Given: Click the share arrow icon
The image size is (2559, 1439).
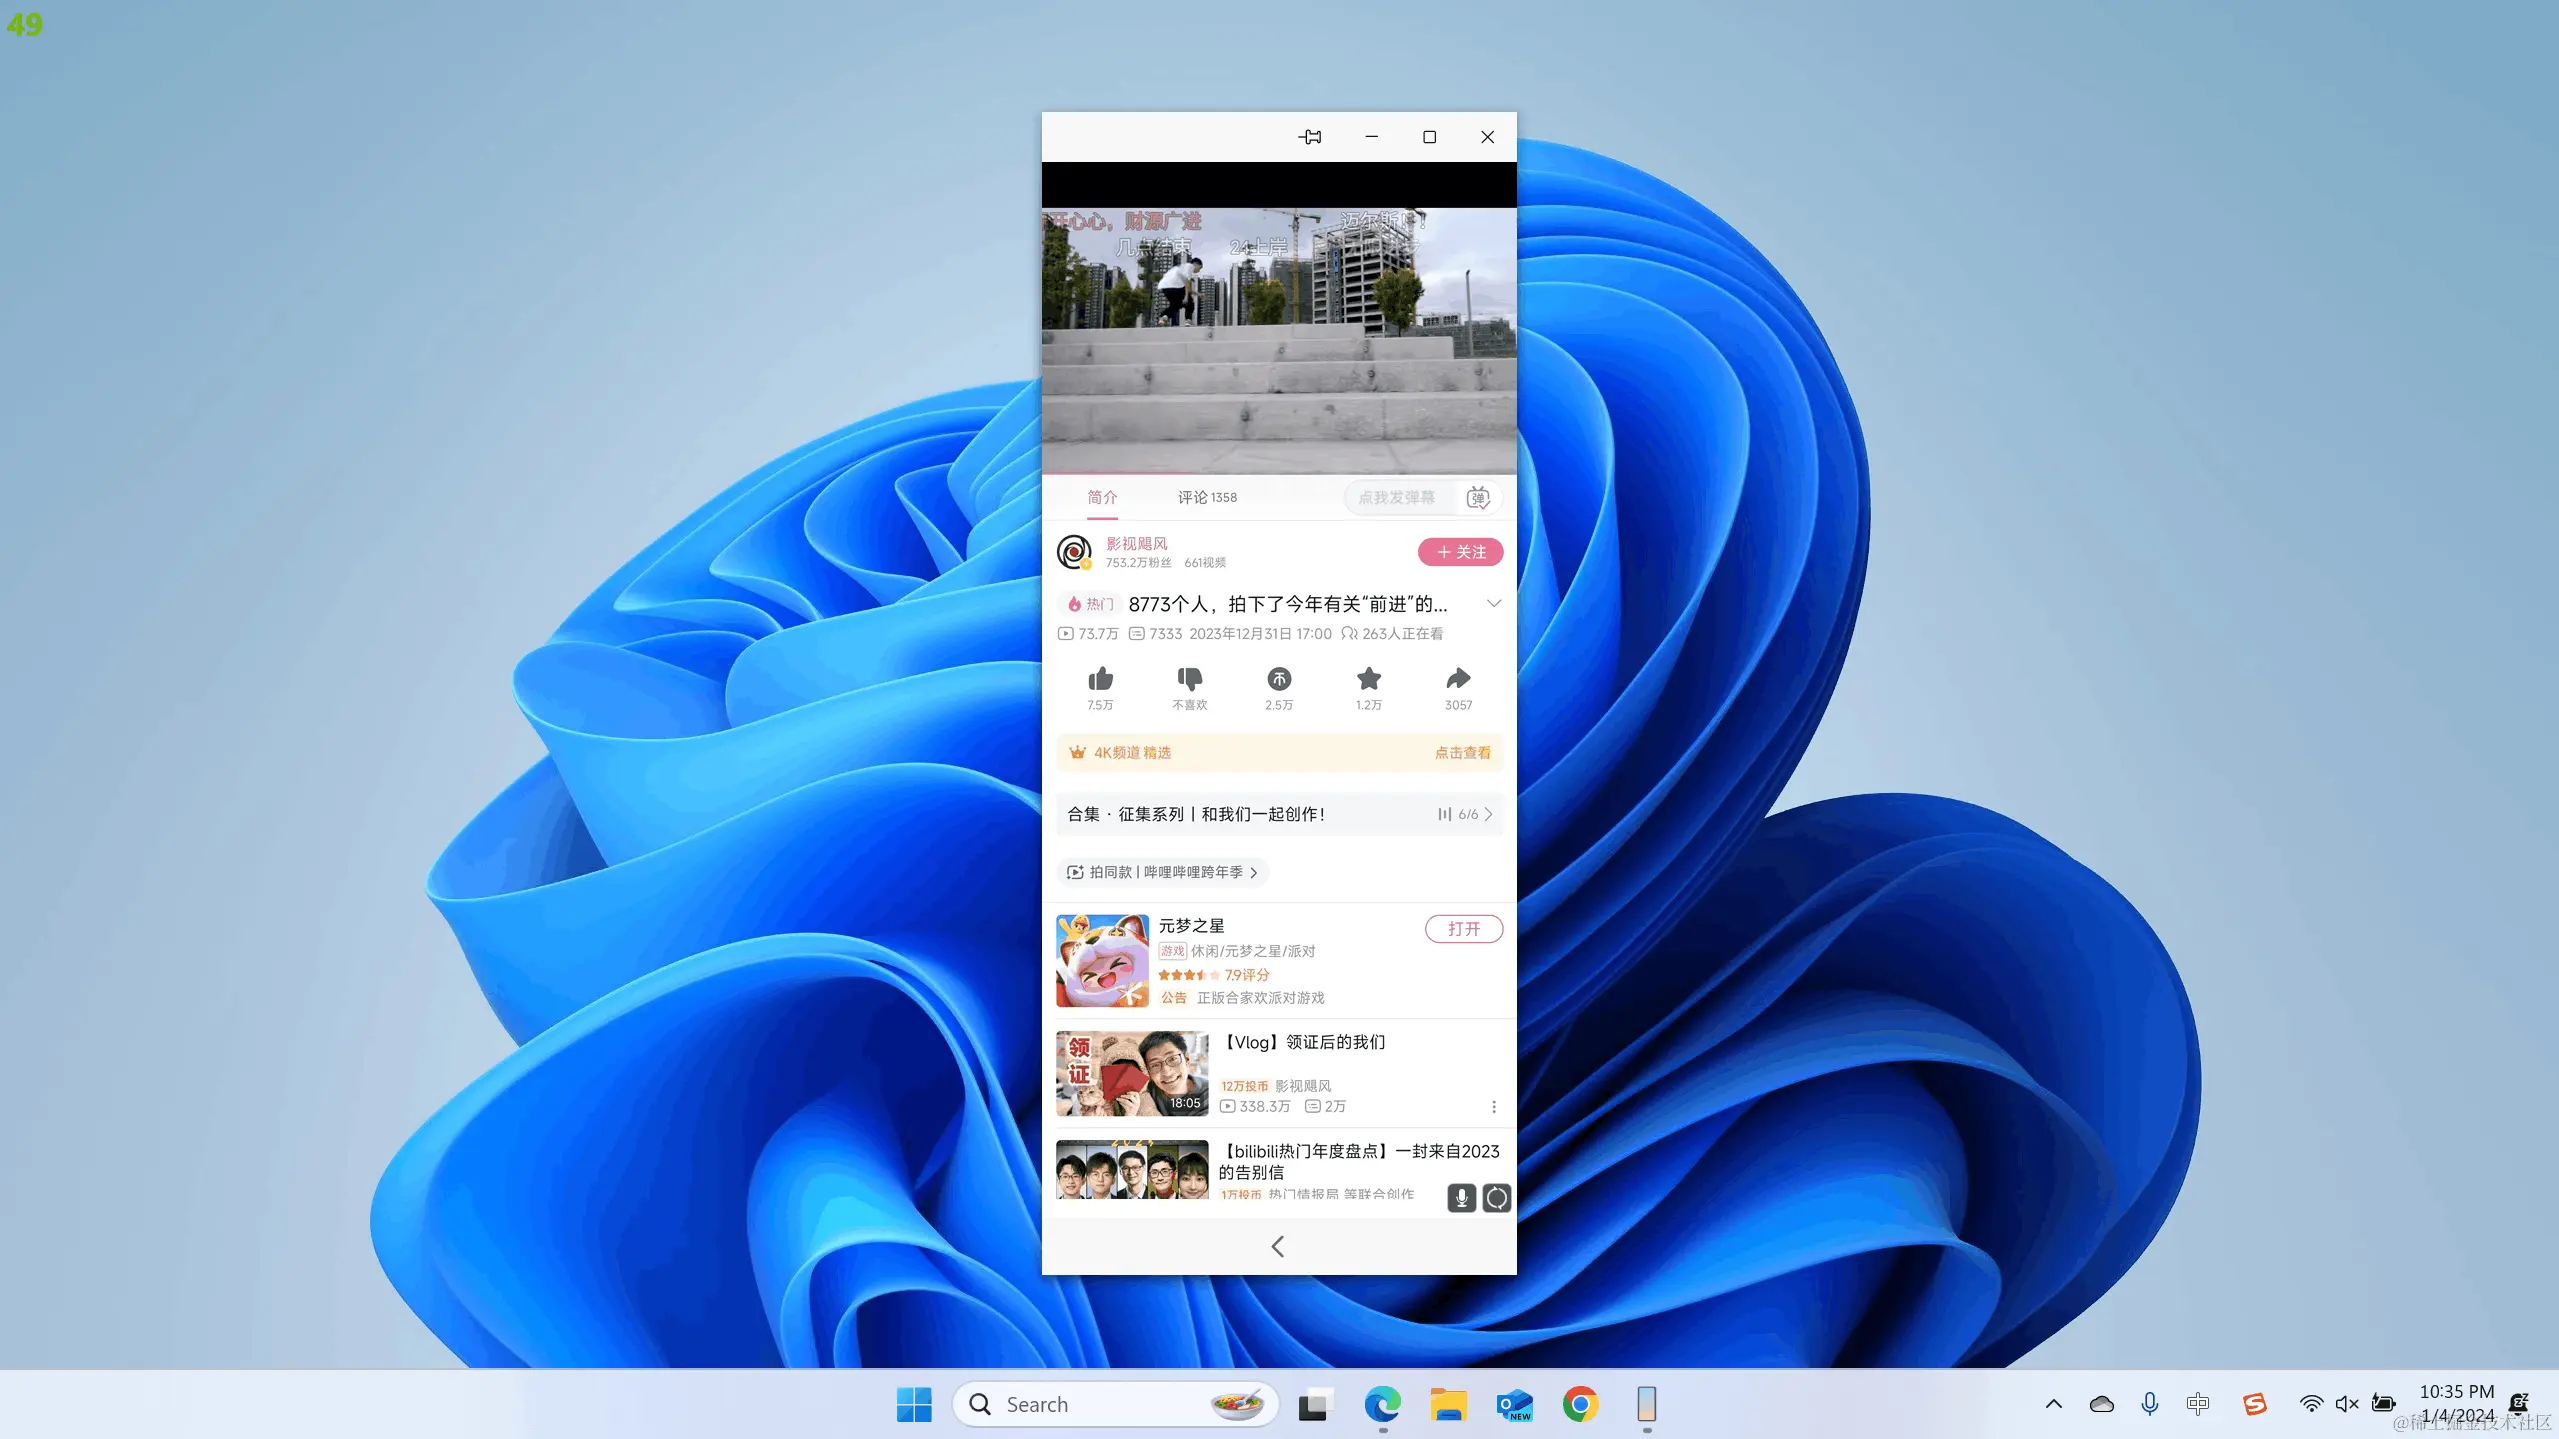Looking at the screenshot, I should point(1458,680).
